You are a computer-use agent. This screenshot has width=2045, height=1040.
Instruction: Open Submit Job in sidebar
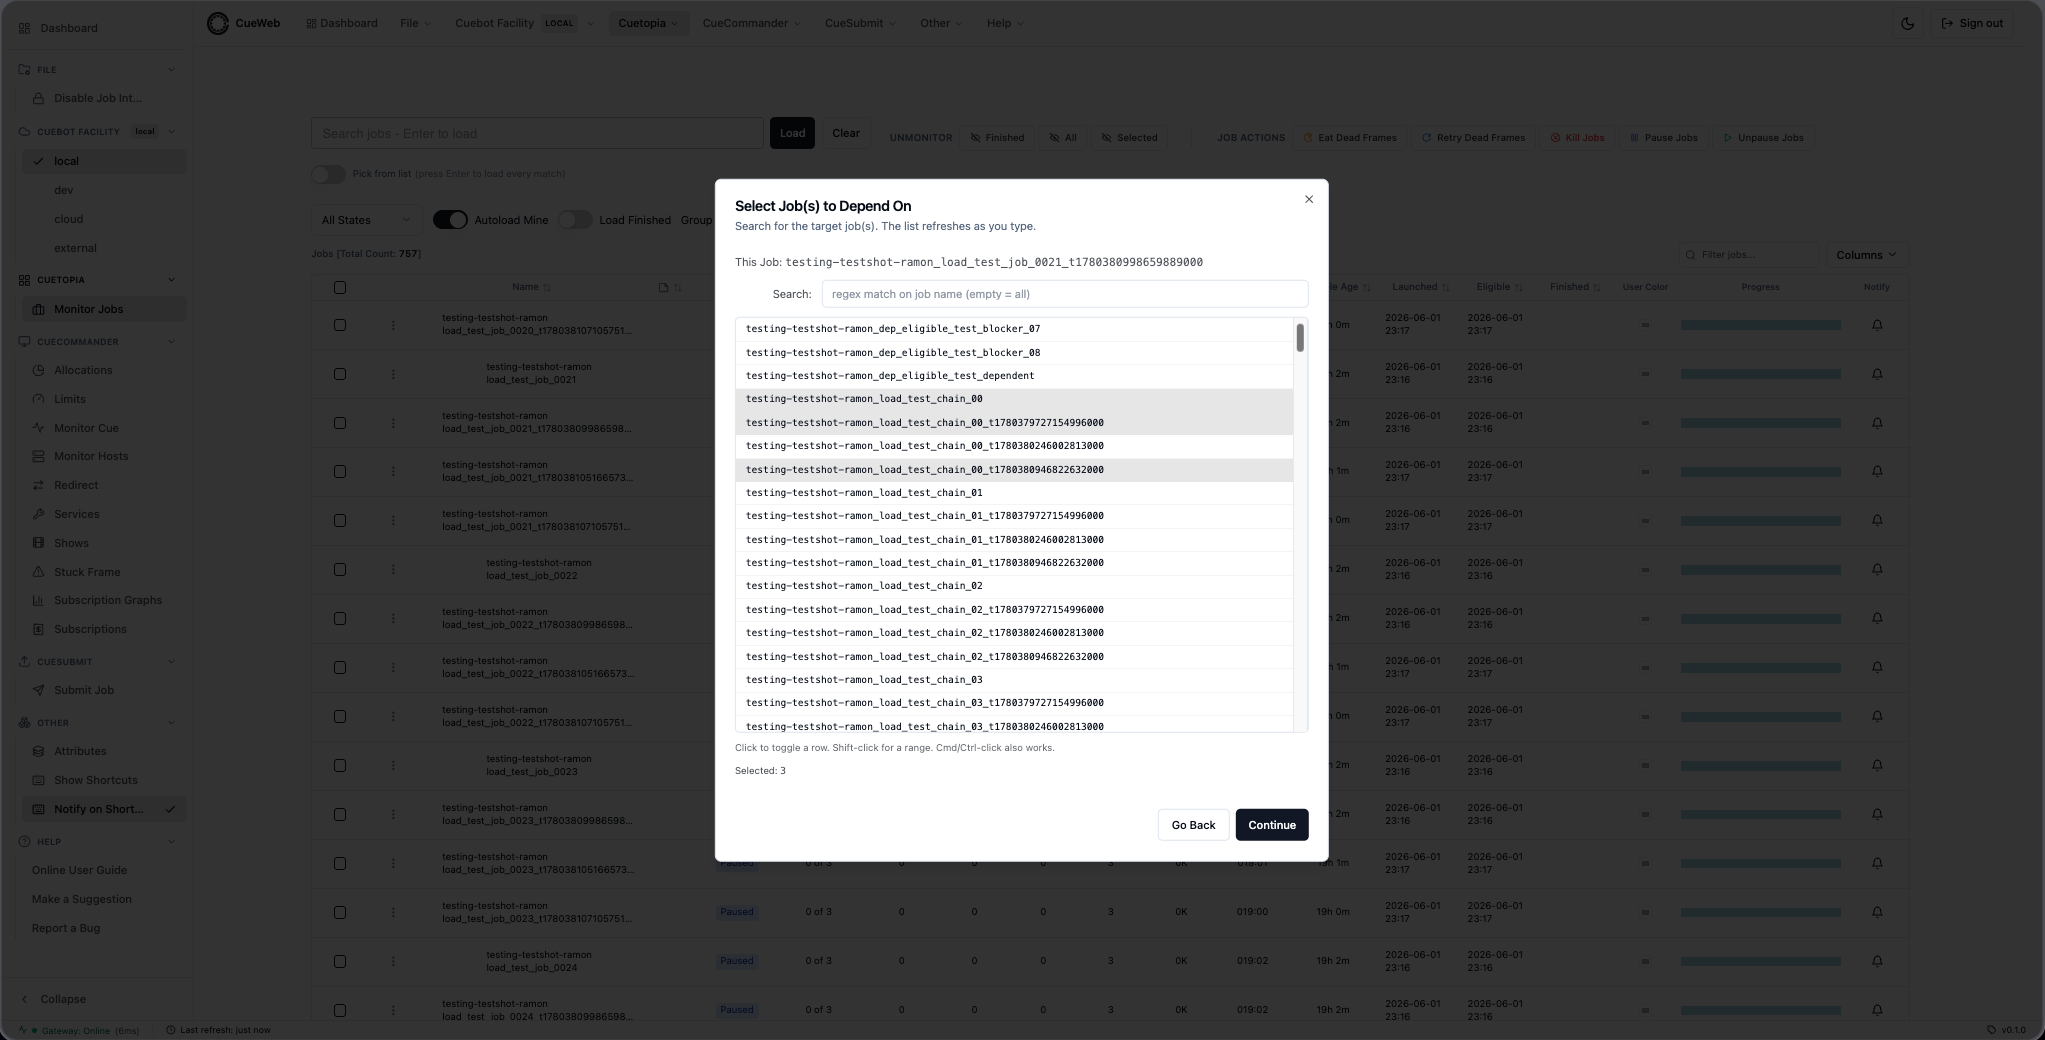click(84, 690)
